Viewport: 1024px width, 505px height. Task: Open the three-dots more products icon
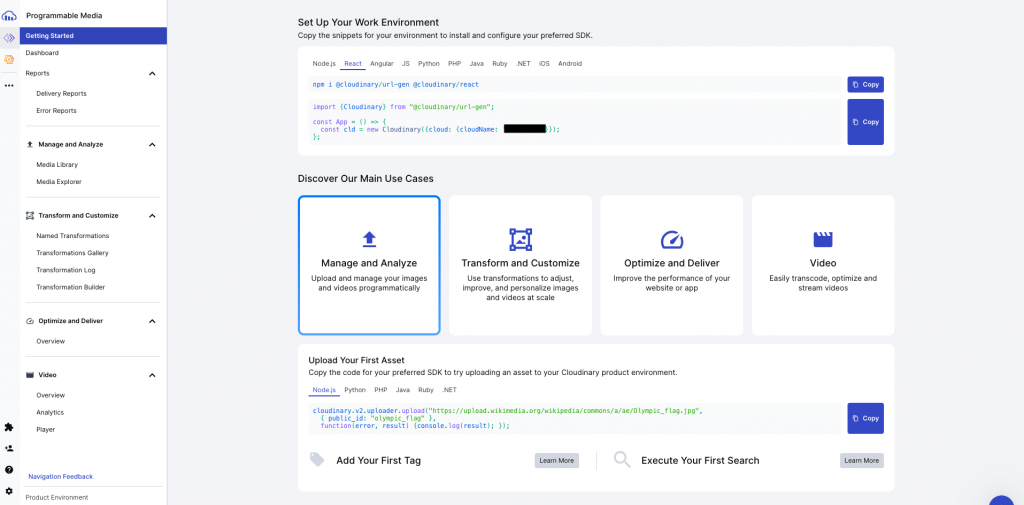pos(9,86)
